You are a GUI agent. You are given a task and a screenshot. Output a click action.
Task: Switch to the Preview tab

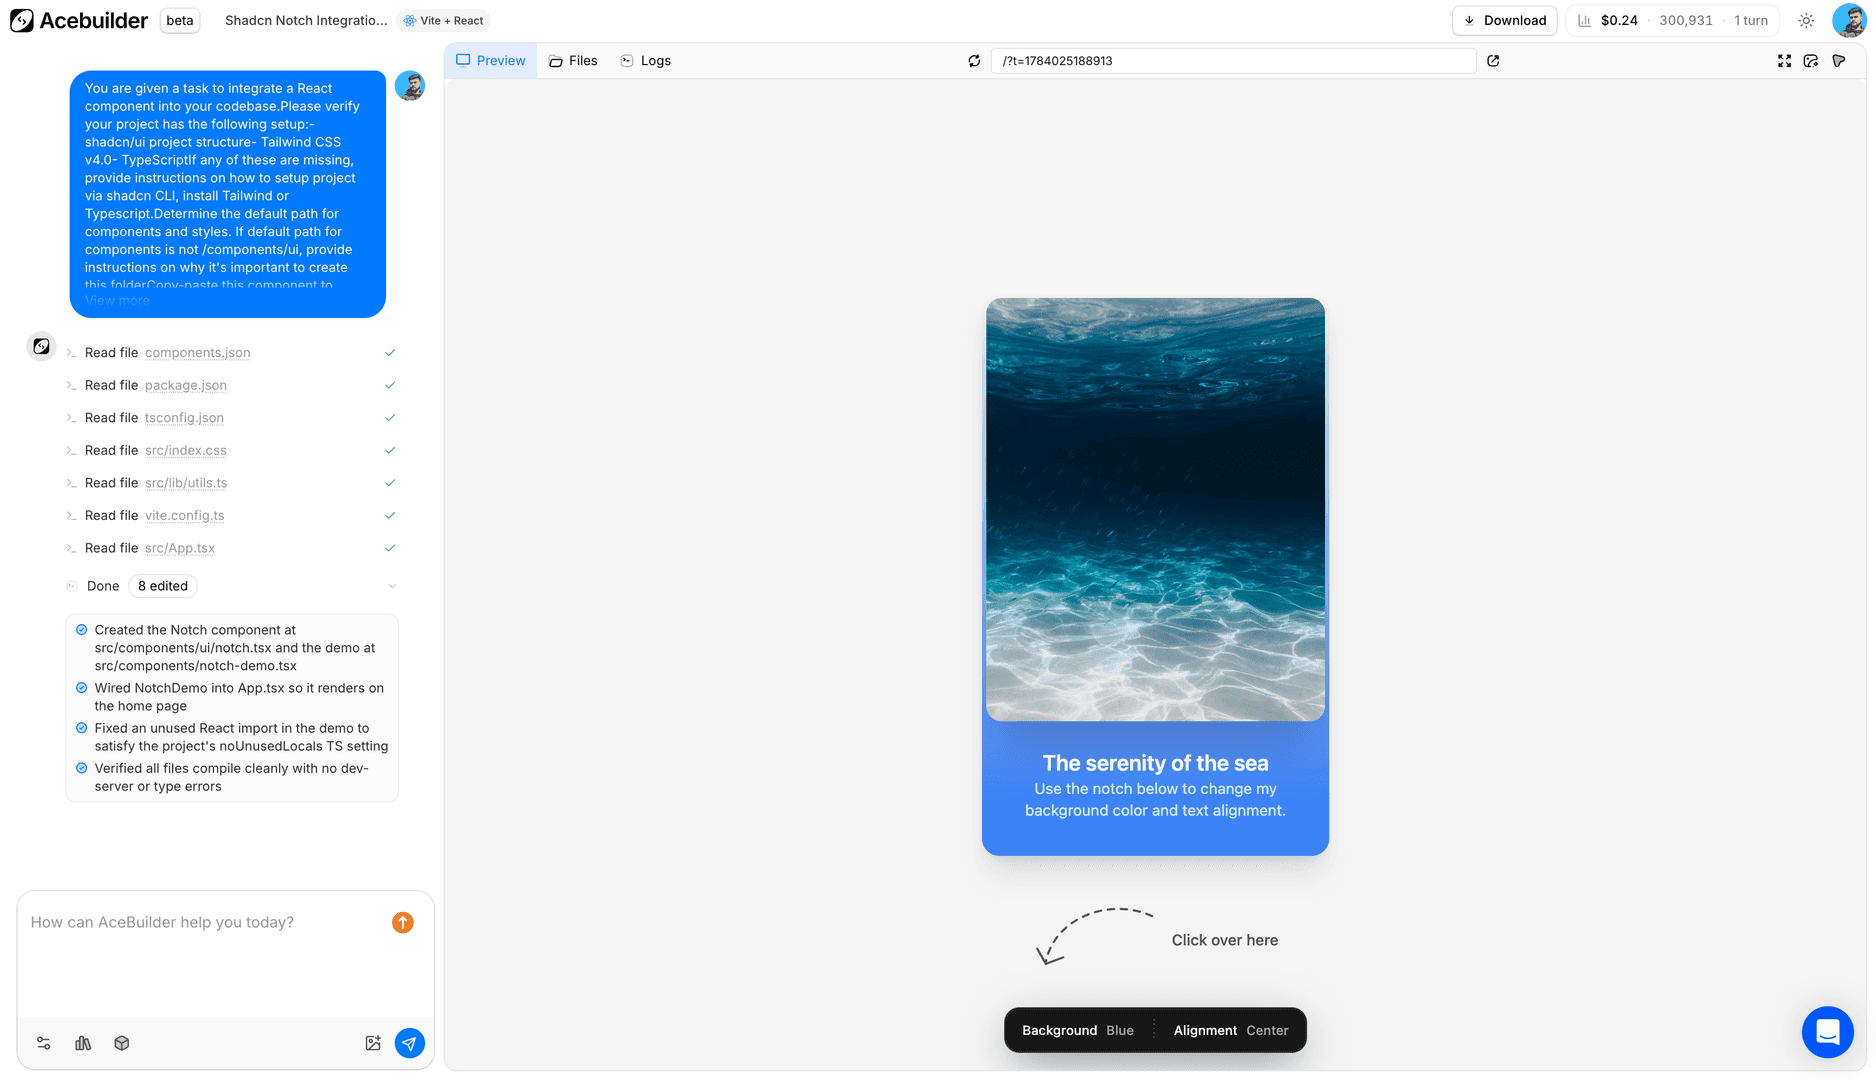491,61
